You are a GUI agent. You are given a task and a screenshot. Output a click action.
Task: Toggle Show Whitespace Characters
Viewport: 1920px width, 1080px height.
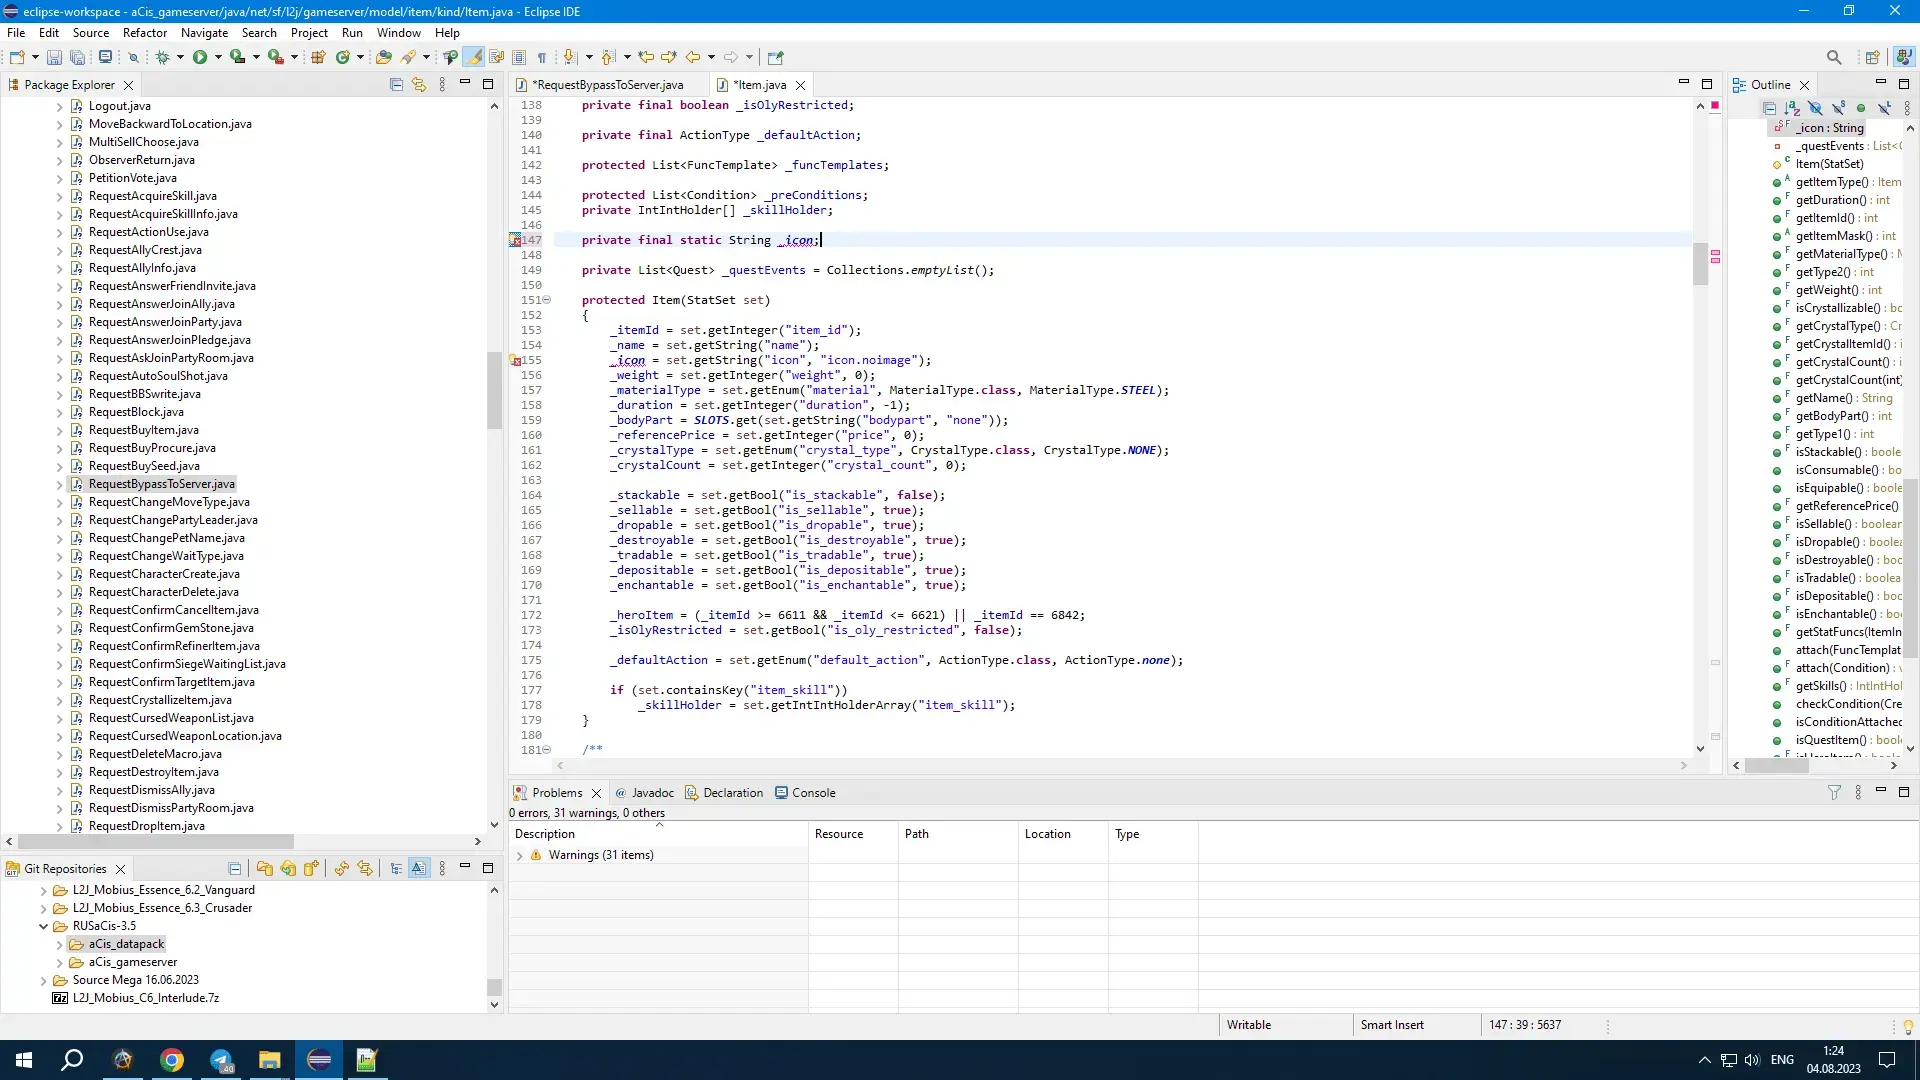click(x=541, y=57)
